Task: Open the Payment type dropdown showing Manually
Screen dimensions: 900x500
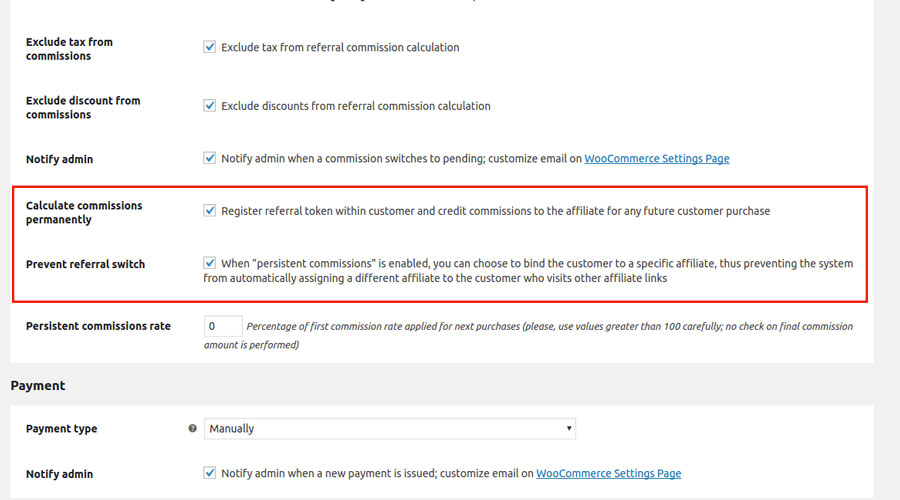Action: point(390,429)
